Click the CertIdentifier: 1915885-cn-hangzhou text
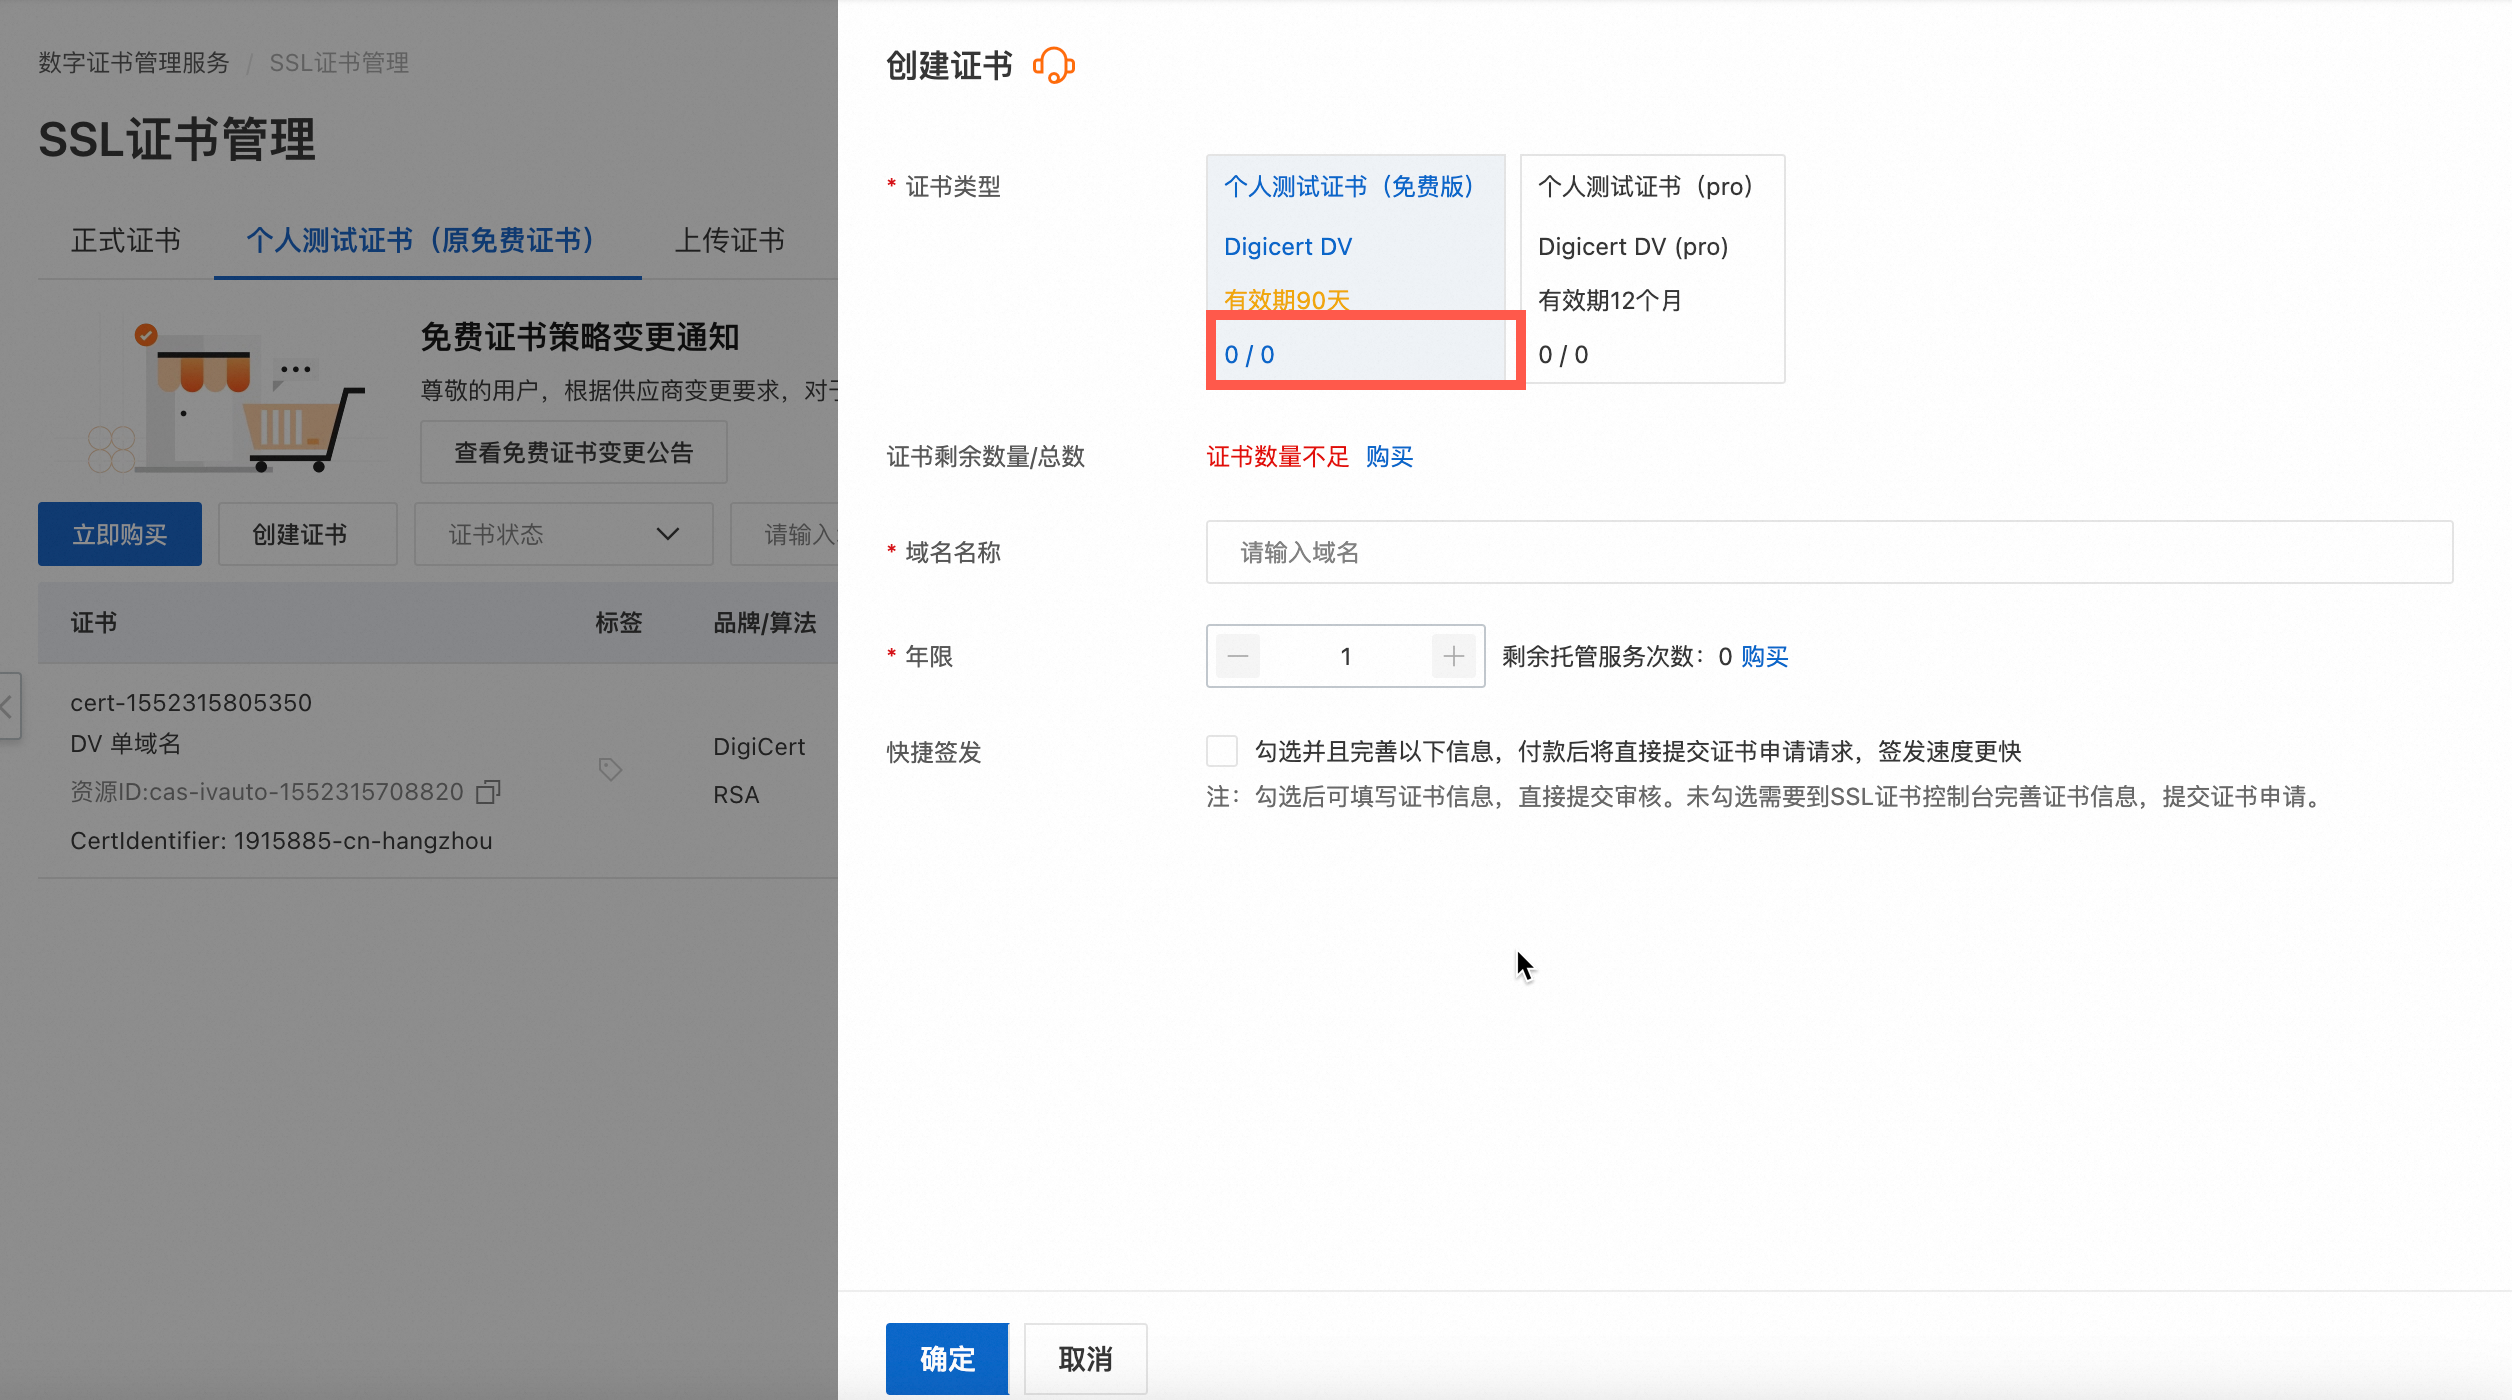2512x1400 pixels. pos(281,841)
